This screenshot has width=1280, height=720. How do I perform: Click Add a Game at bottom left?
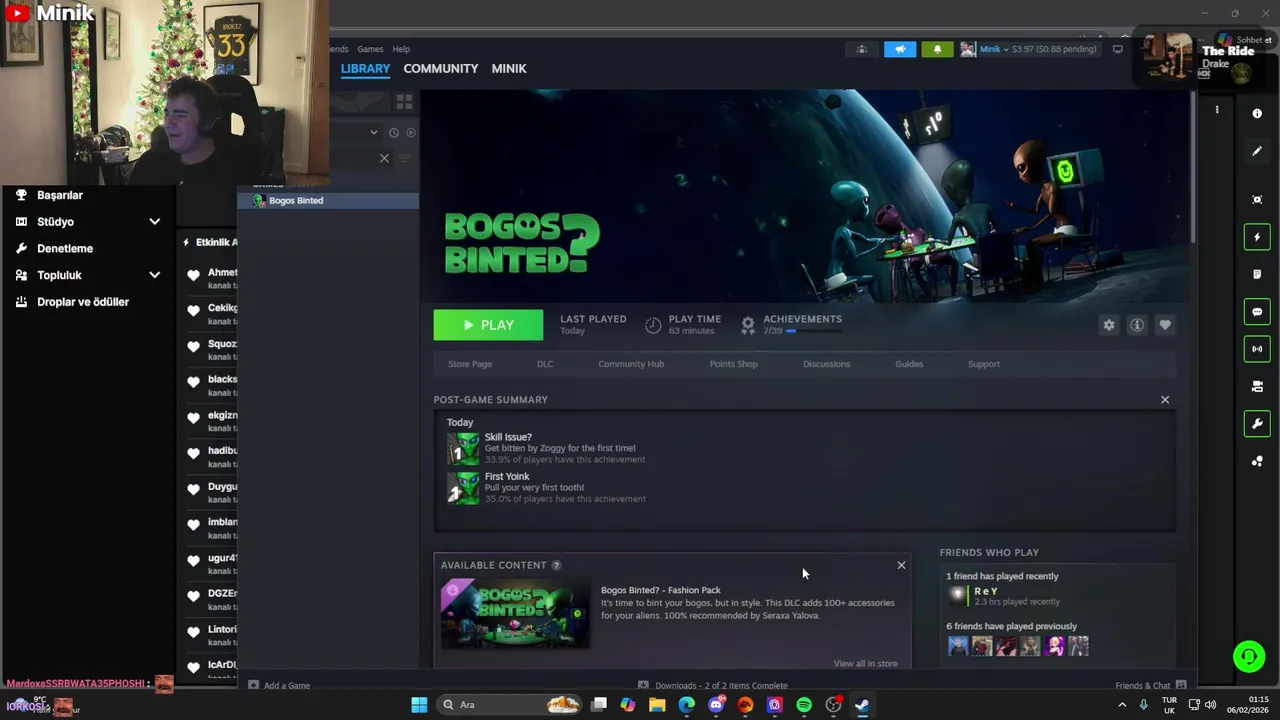[x=279, y=686]
